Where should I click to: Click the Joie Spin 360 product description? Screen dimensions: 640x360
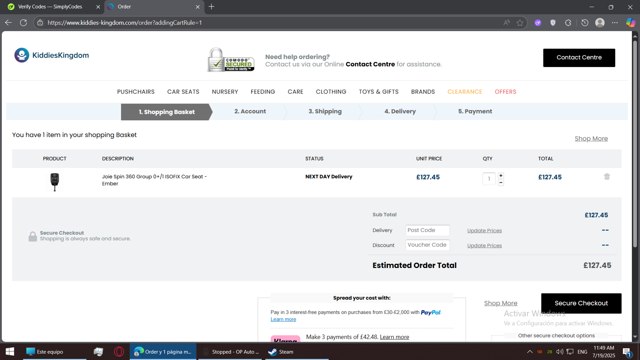[x=154, y=180]
